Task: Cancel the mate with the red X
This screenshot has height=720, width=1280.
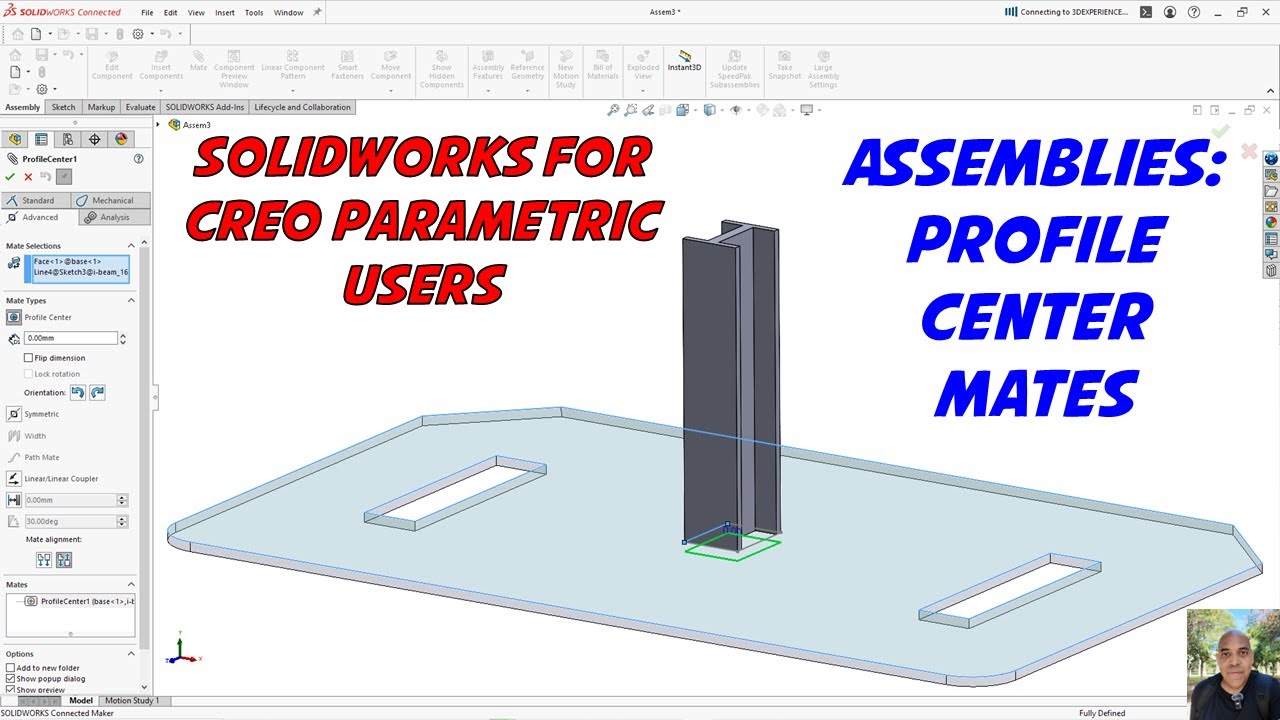Action: tap(28, 177)
